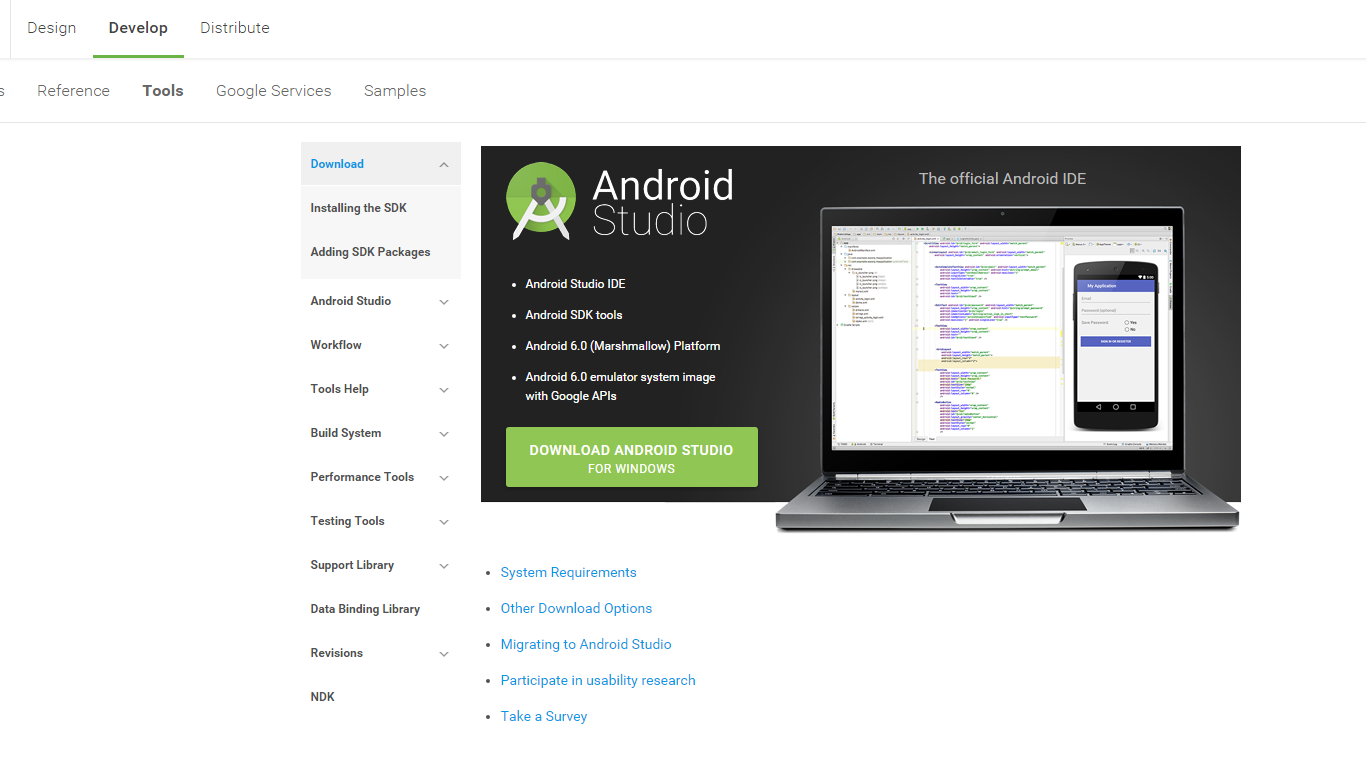1366x757 pixels.
Task: Click the Testing Tools sidebar label
Action: pos(347,521)
